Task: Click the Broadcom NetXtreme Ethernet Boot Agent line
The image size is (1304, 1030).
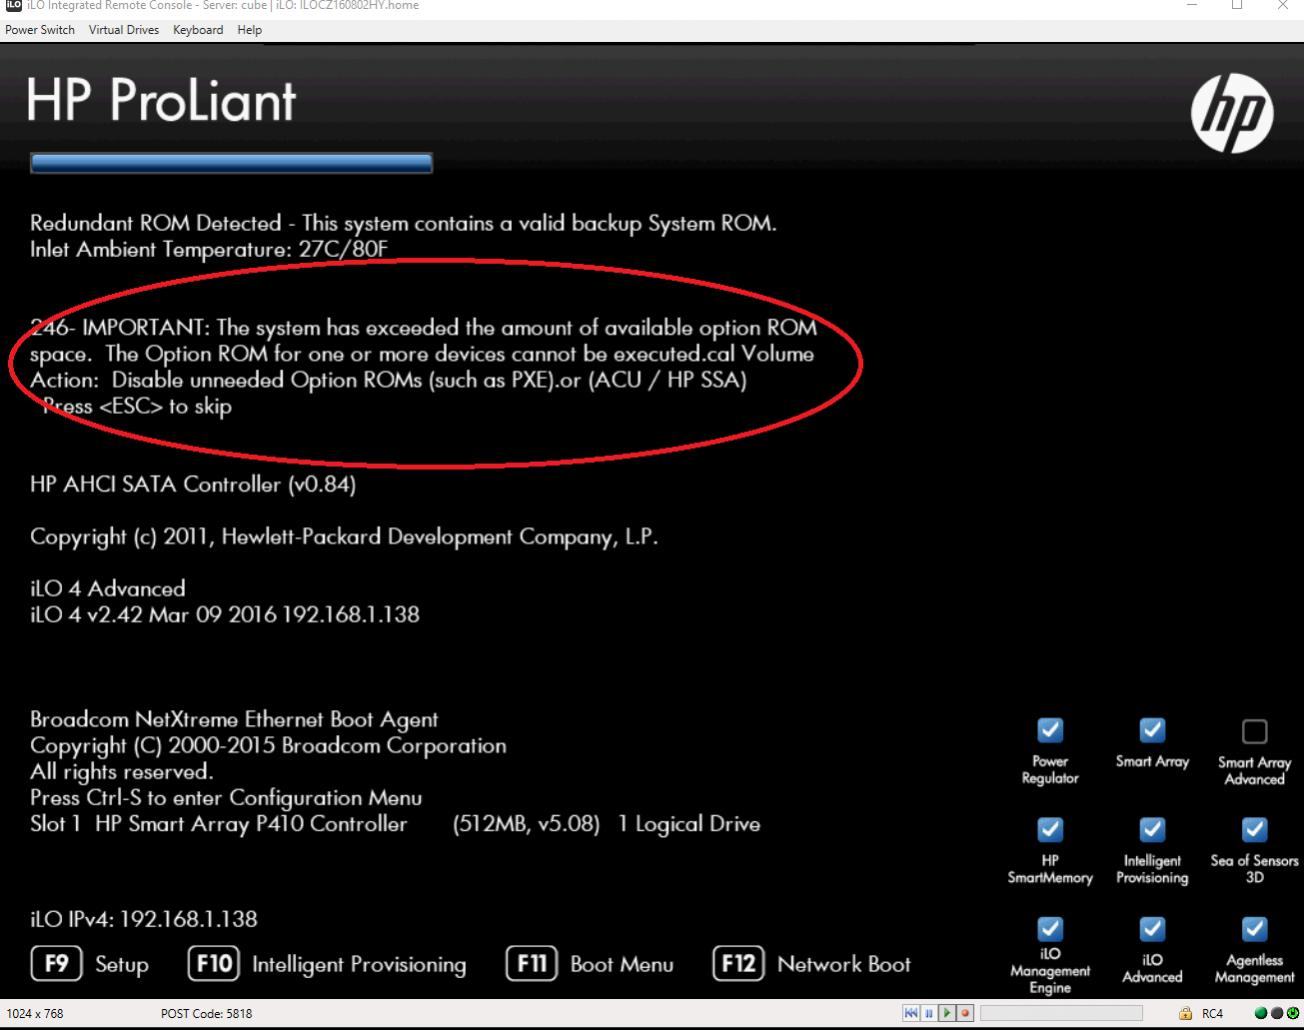Action: [x=234, y=720]
